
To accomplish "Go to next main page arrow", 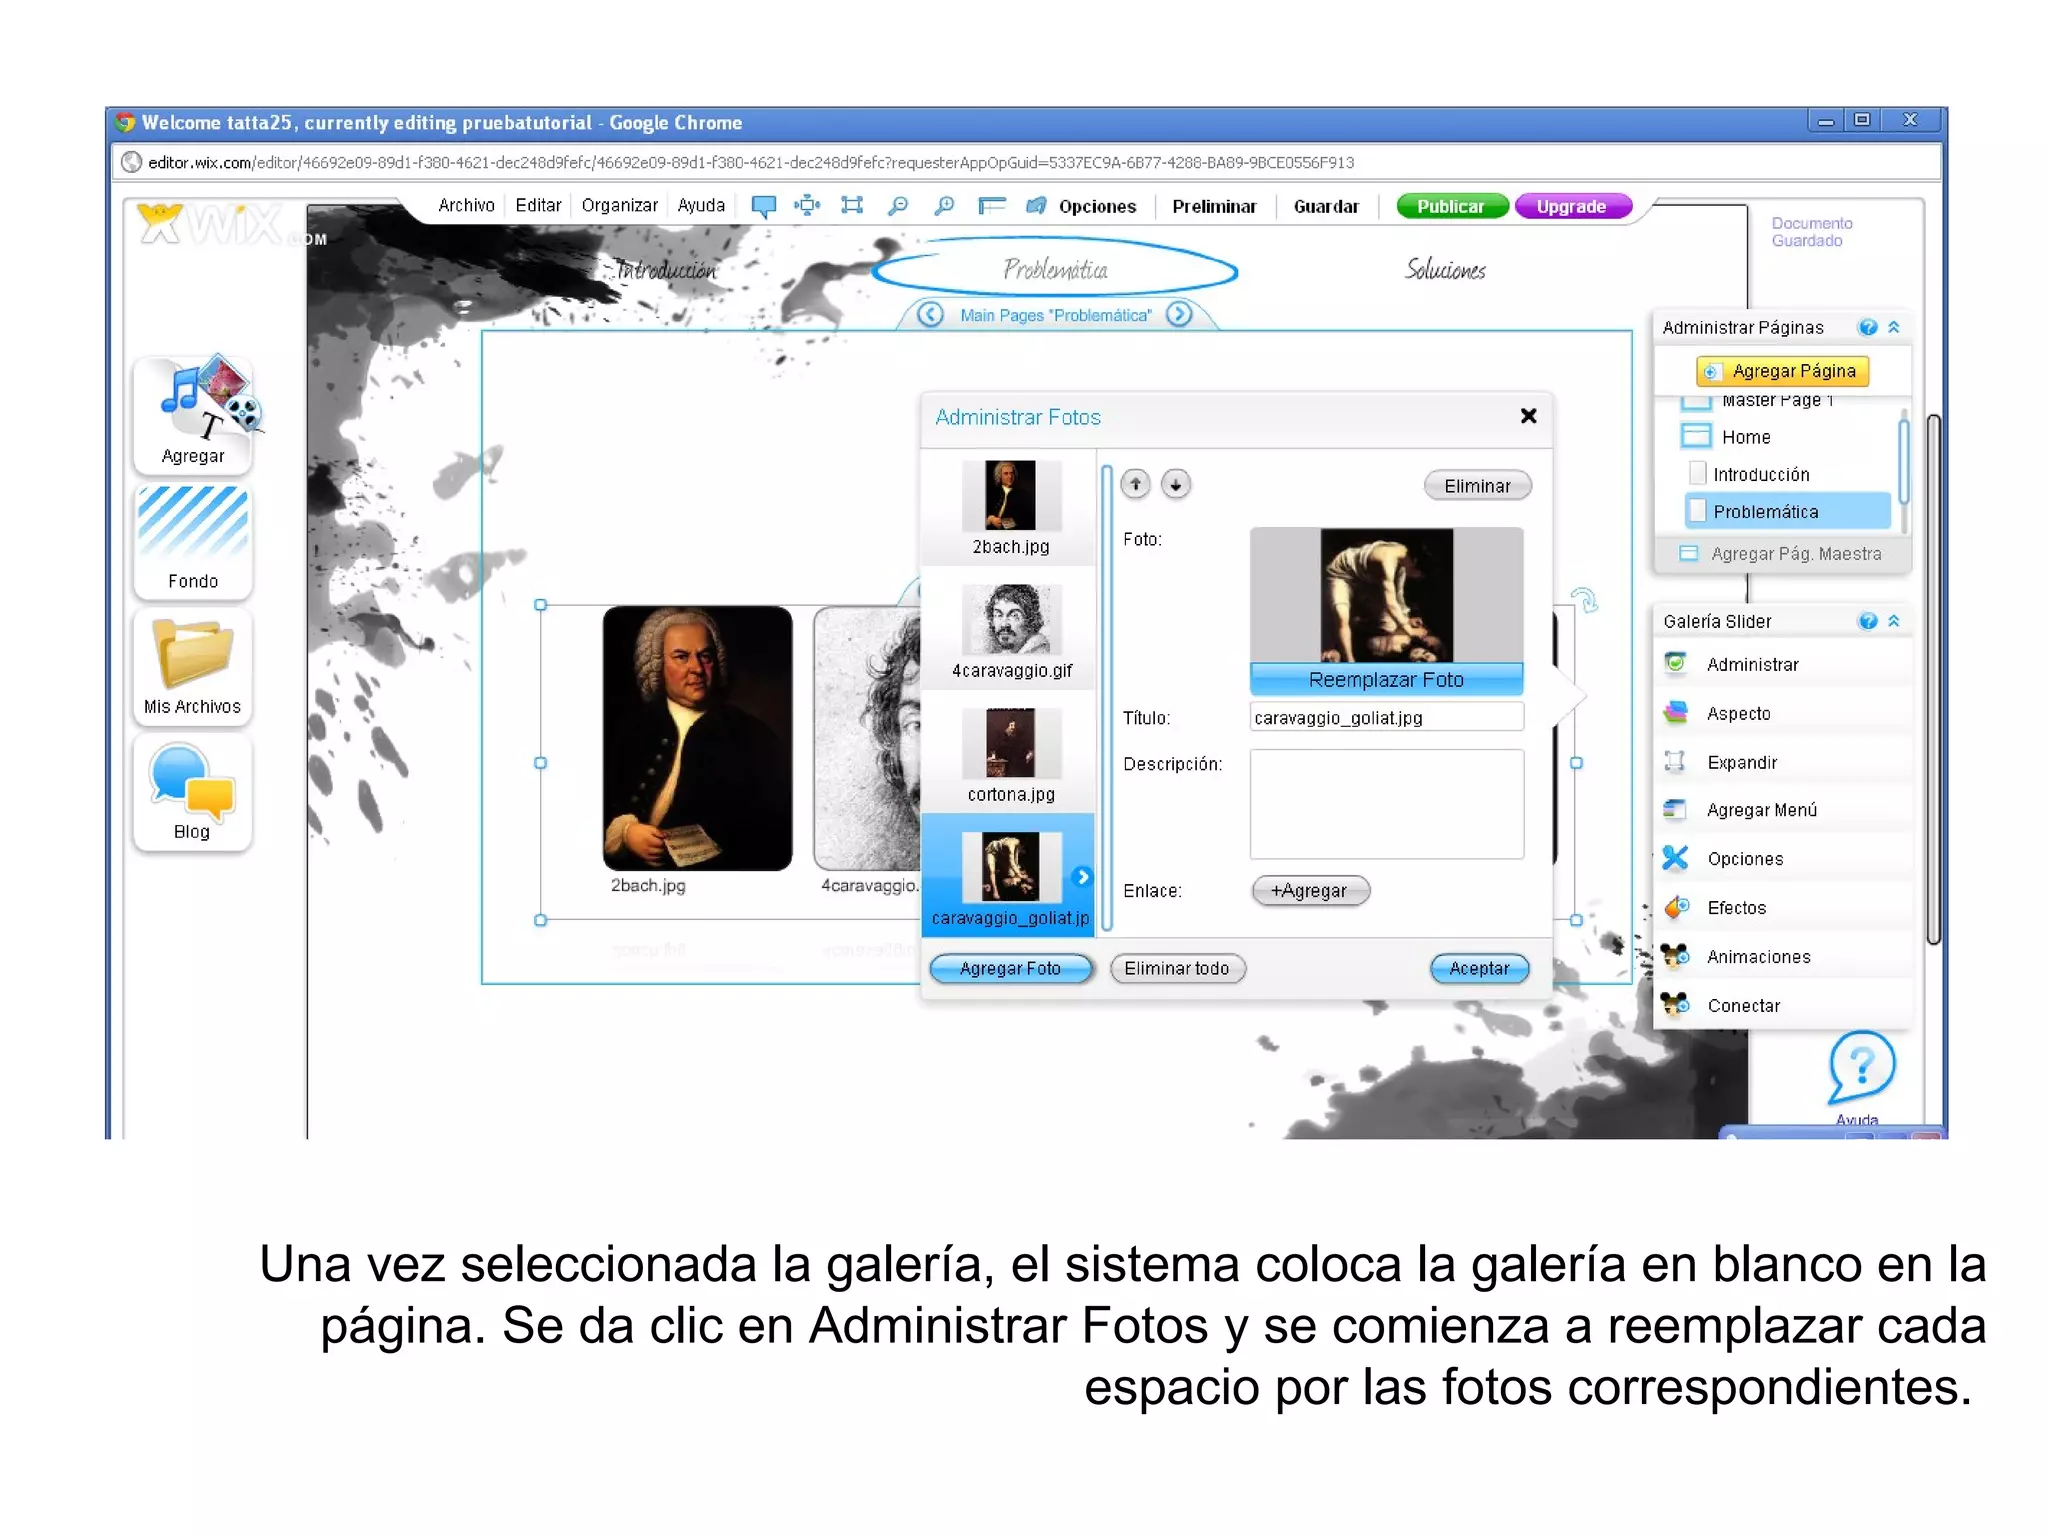I will [1180, 315].
